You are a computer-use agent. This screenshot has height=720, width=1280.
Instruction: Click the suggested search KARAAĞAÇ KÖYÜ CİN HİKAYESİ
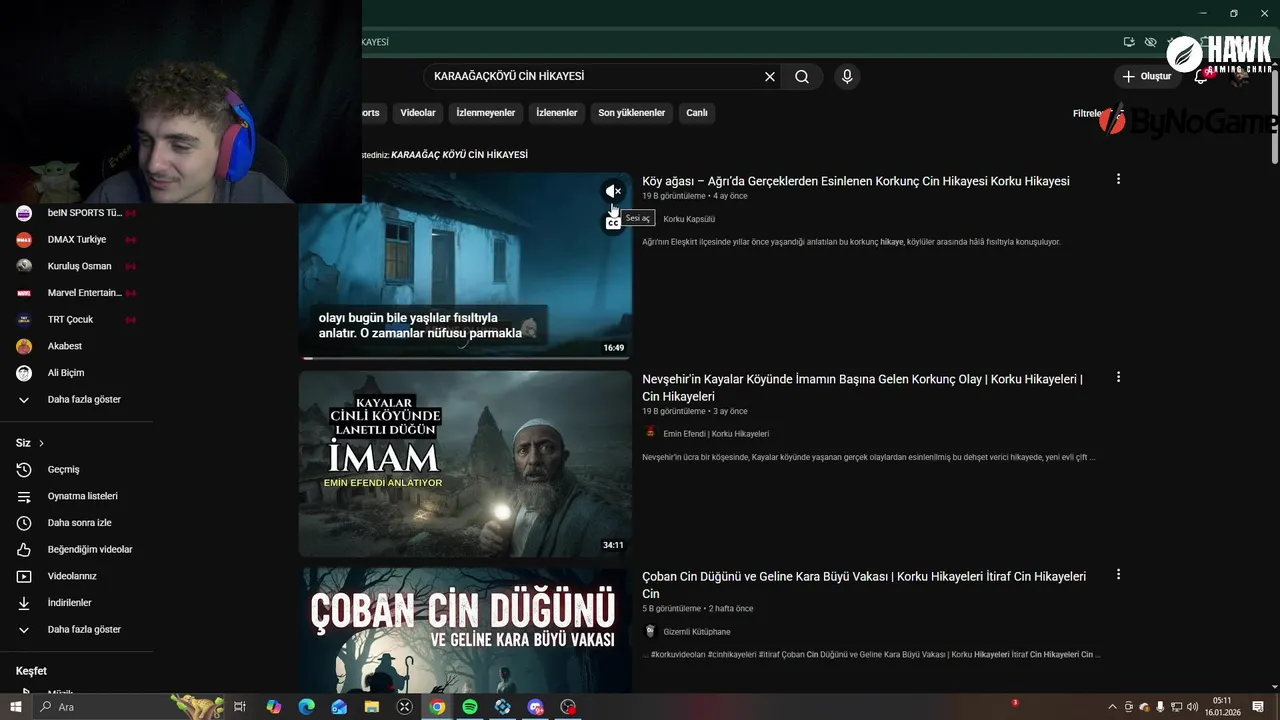[459, 155]
